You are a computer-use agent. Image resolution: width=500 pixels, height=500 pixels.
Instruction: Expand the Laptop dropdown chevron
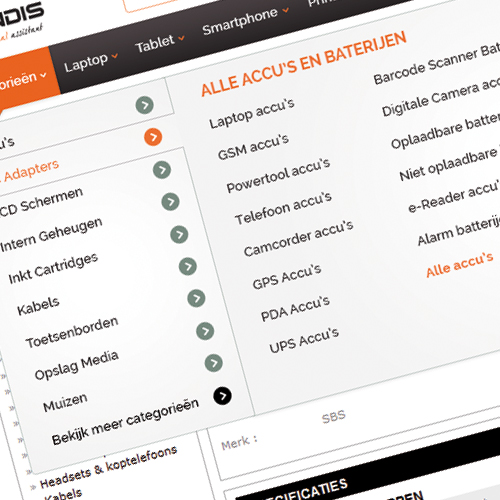114,56
